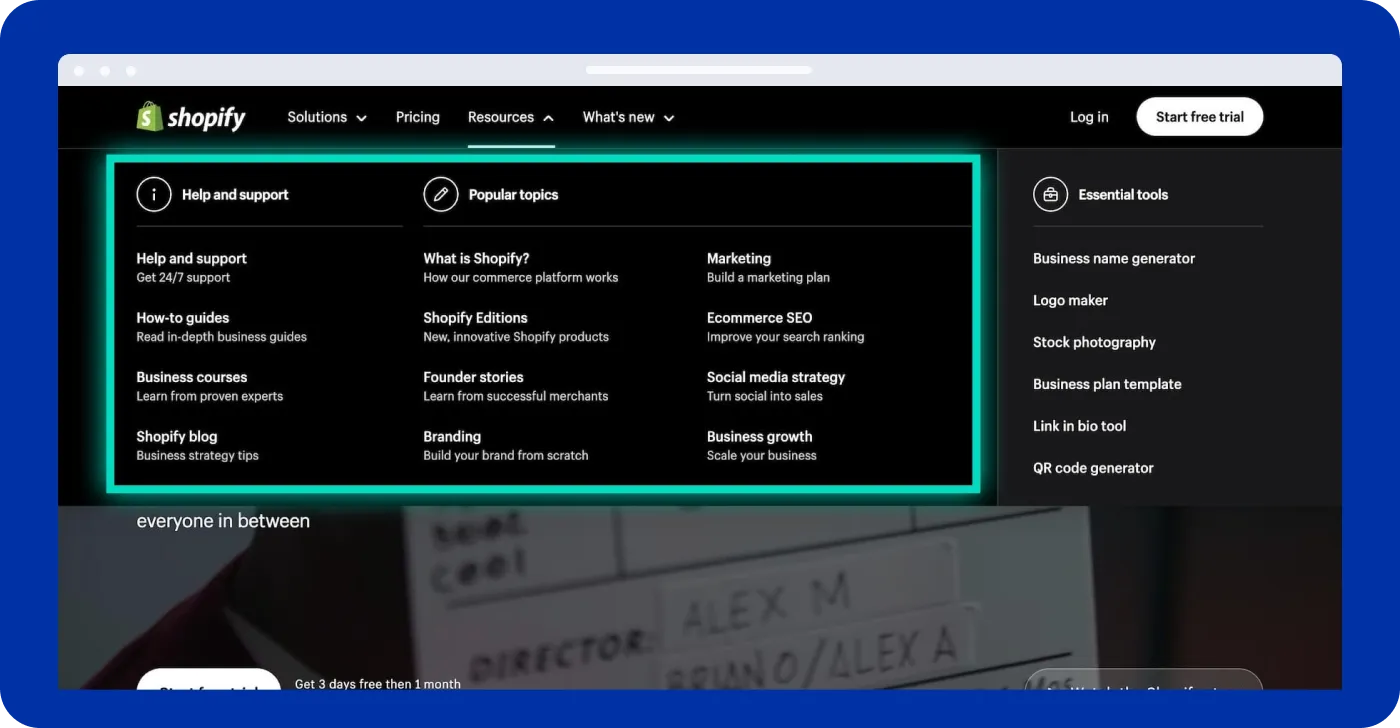Click the Essential tools briefcase icon
Image resolution: width=1400 pixels, height=728 pixels.
pyautogui.click(x=1050, y=195)
